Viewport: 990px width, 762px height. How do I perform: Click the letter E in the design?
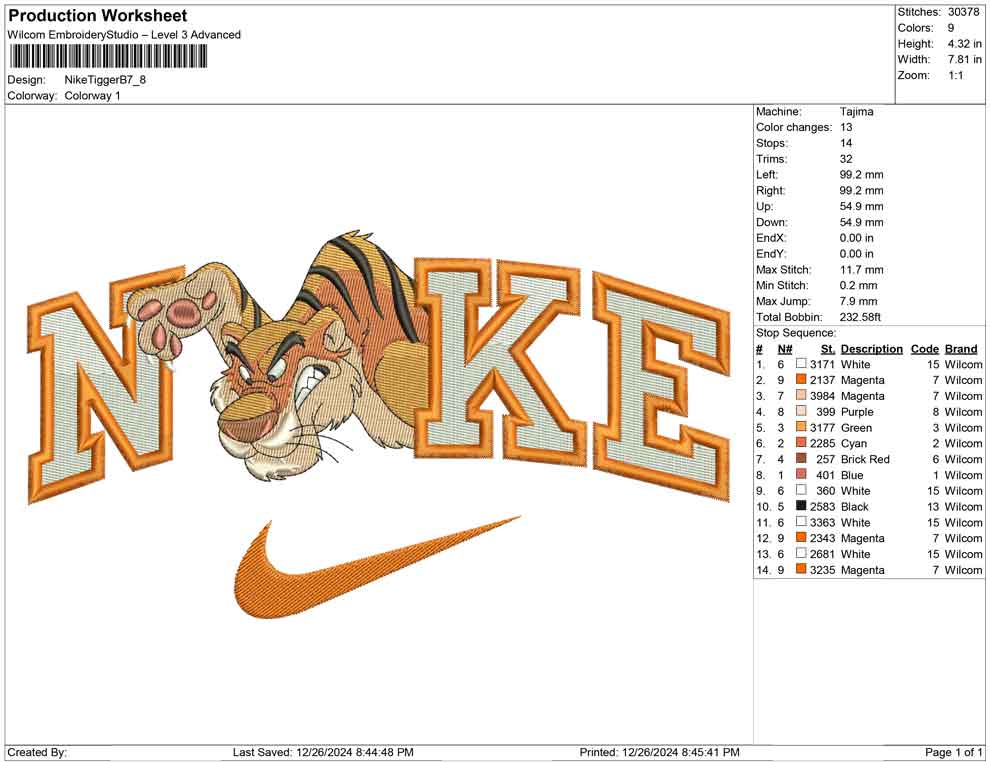(x=662, y=386)
